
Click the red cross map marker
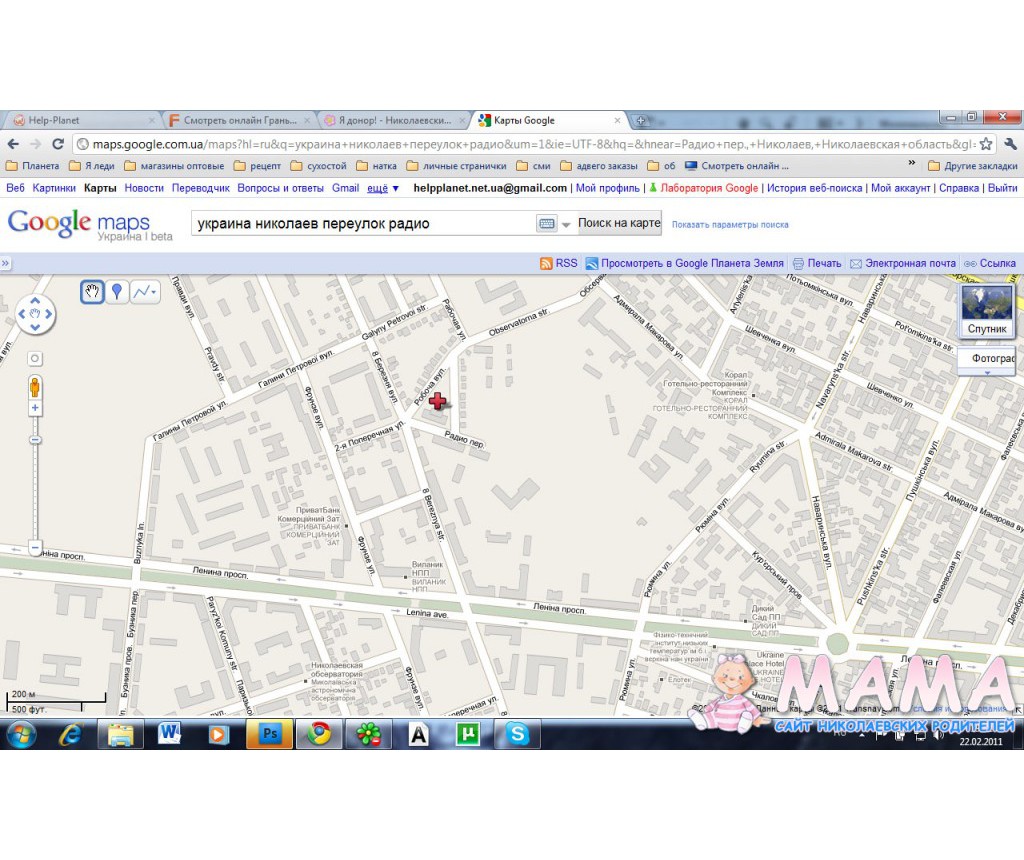click(438, 402)
